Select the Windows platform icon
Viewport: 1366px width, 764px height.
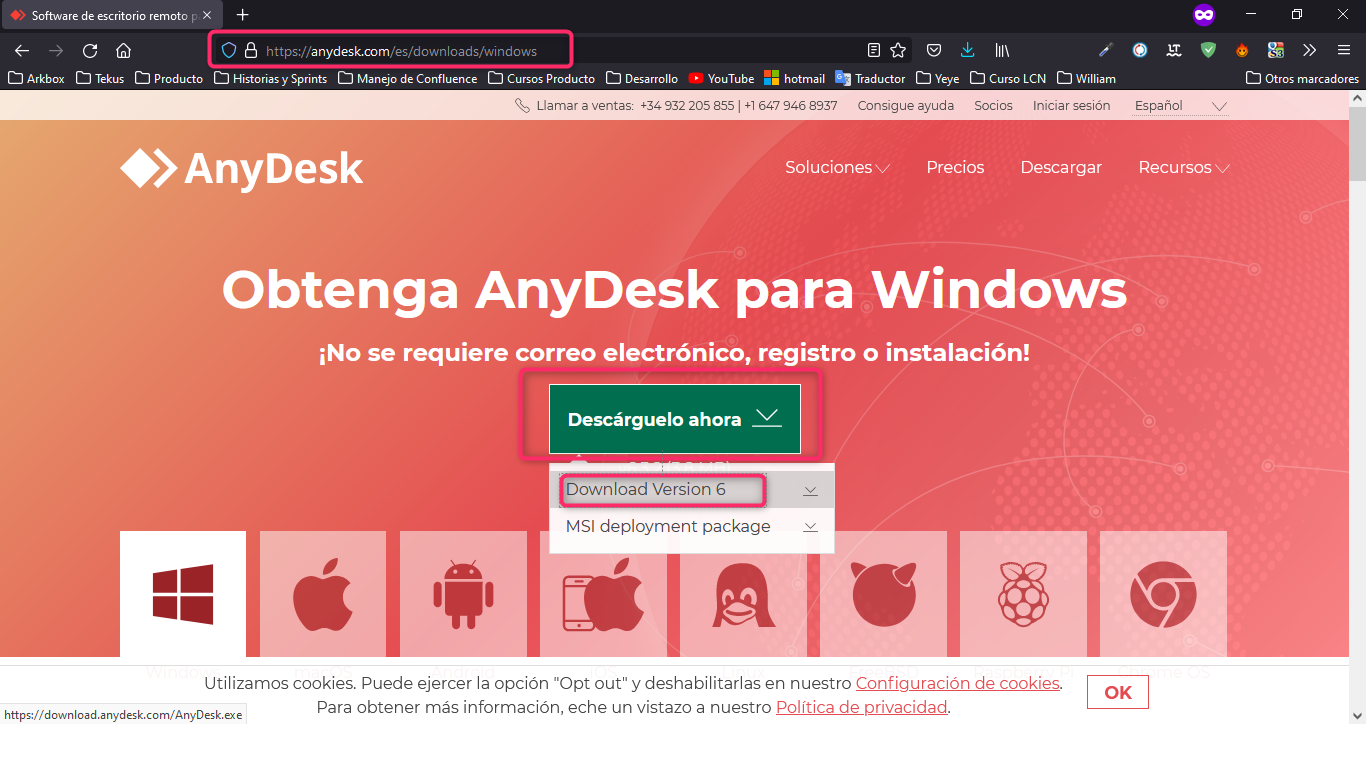tap(182, 594)
